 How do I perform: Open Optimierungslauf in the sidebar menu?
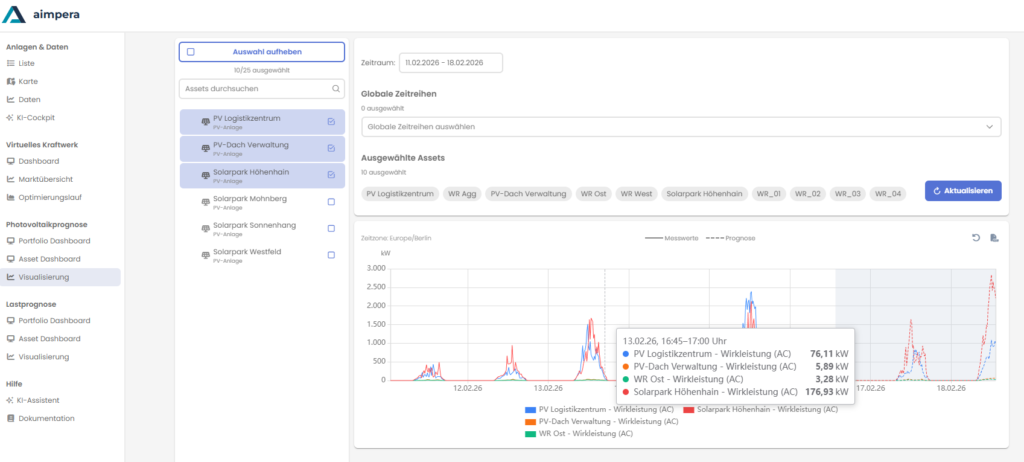[x=49, y=197]
